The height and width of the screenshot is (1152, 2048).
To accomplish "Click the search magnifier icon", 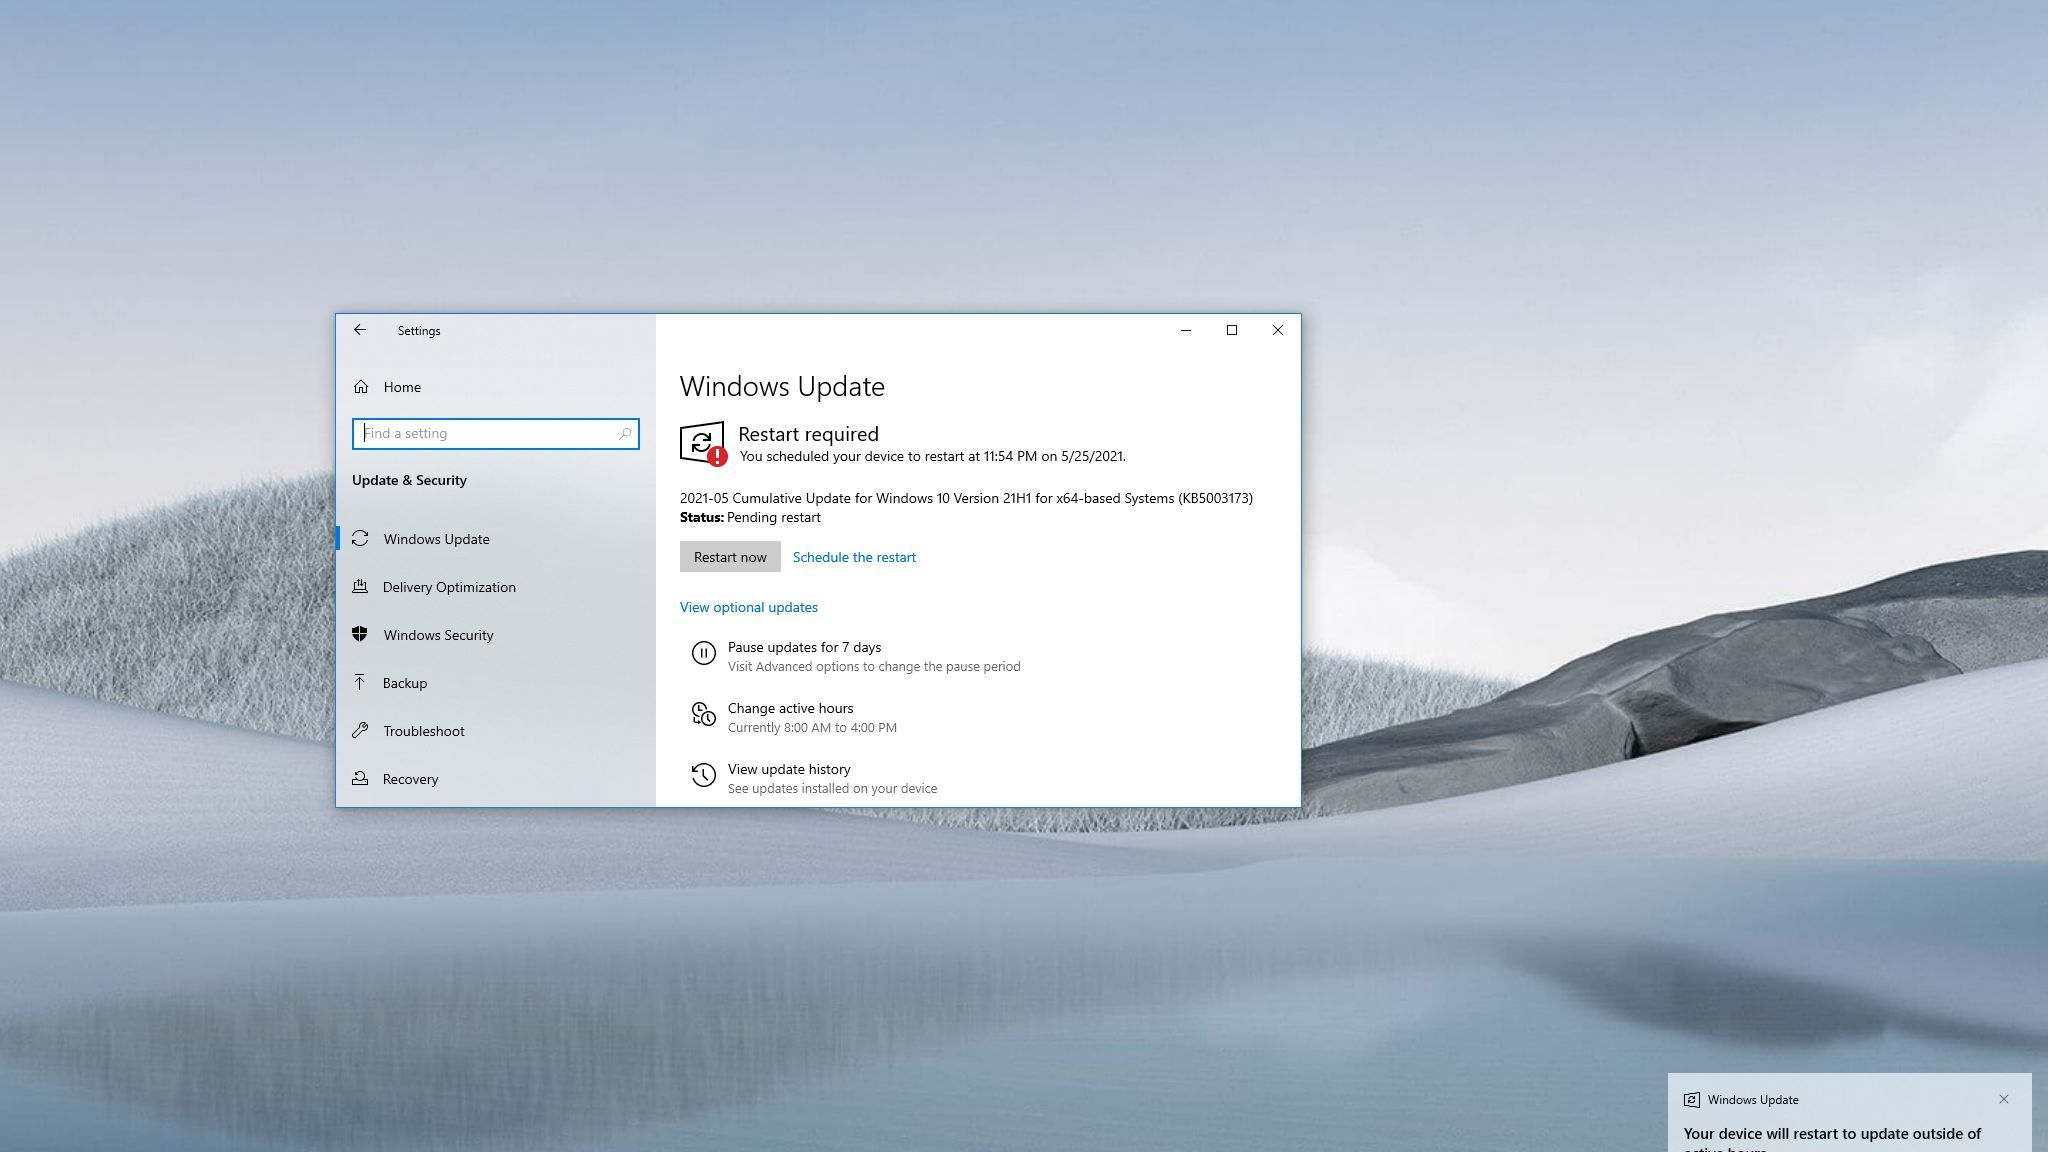I will (x=625, y=434).
